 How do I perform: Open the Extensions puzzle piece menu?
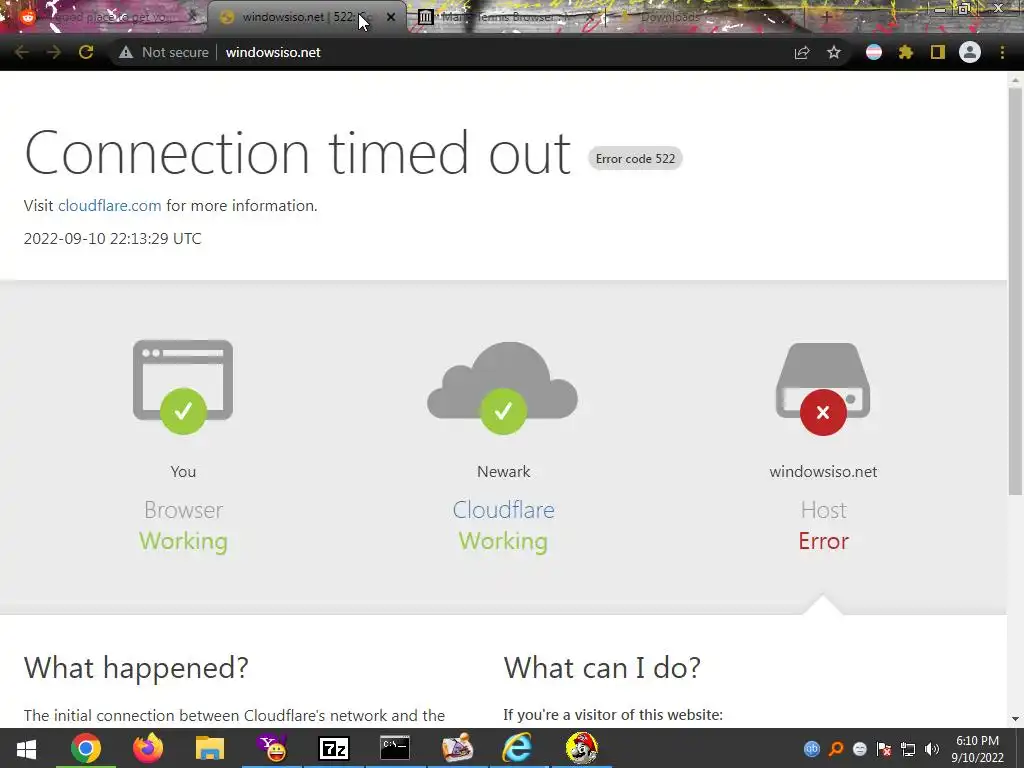906,52
